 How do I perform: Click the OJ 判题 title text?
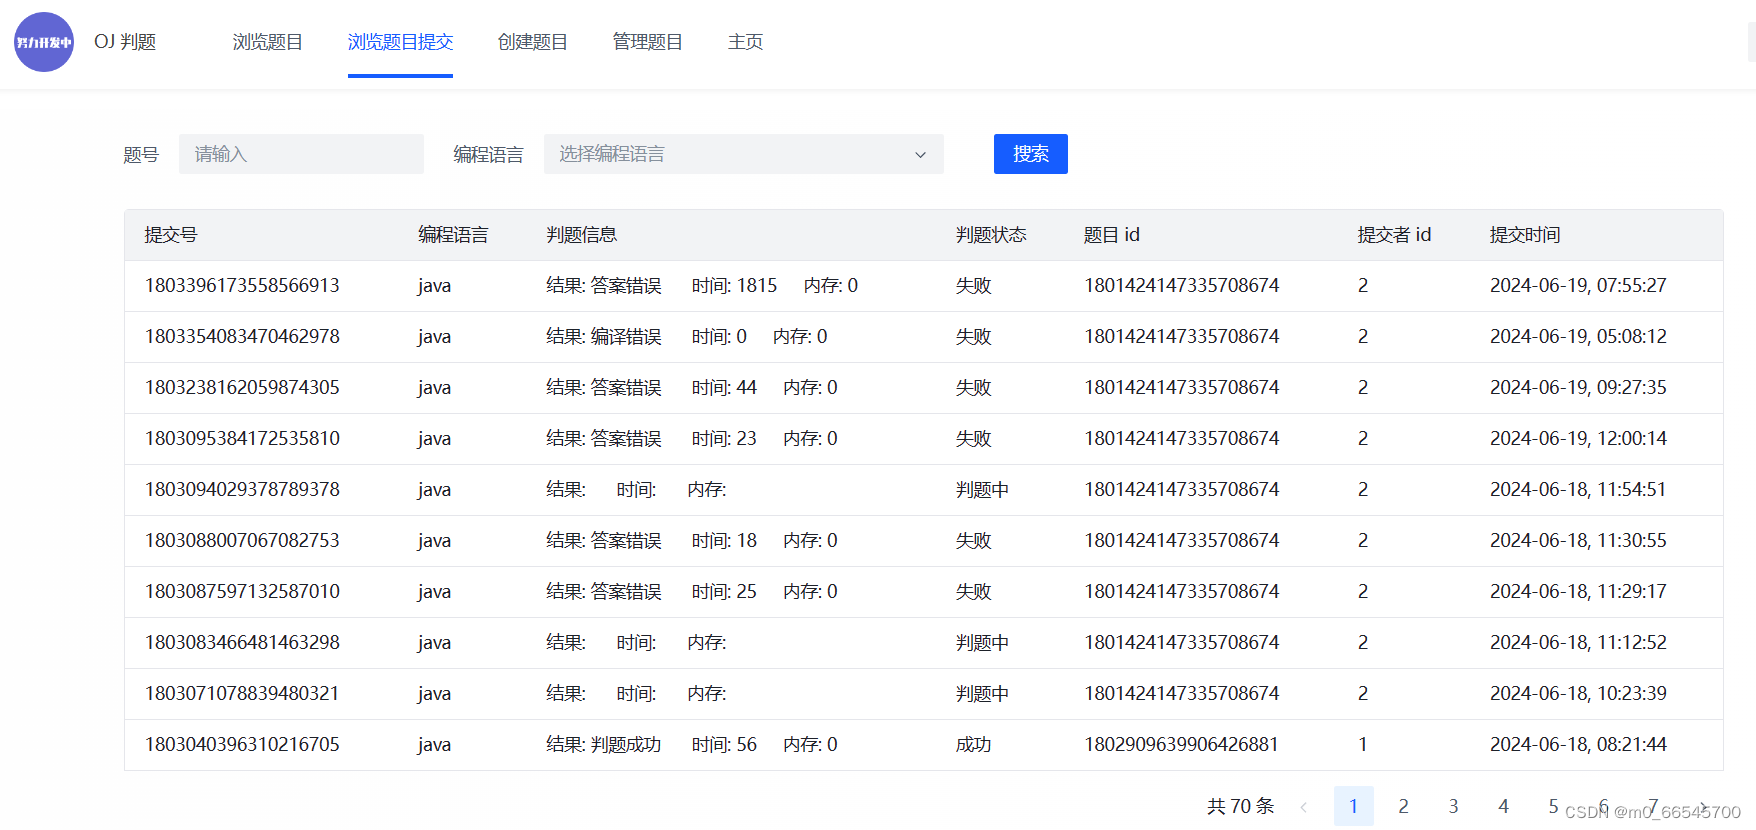pos(125,42)
